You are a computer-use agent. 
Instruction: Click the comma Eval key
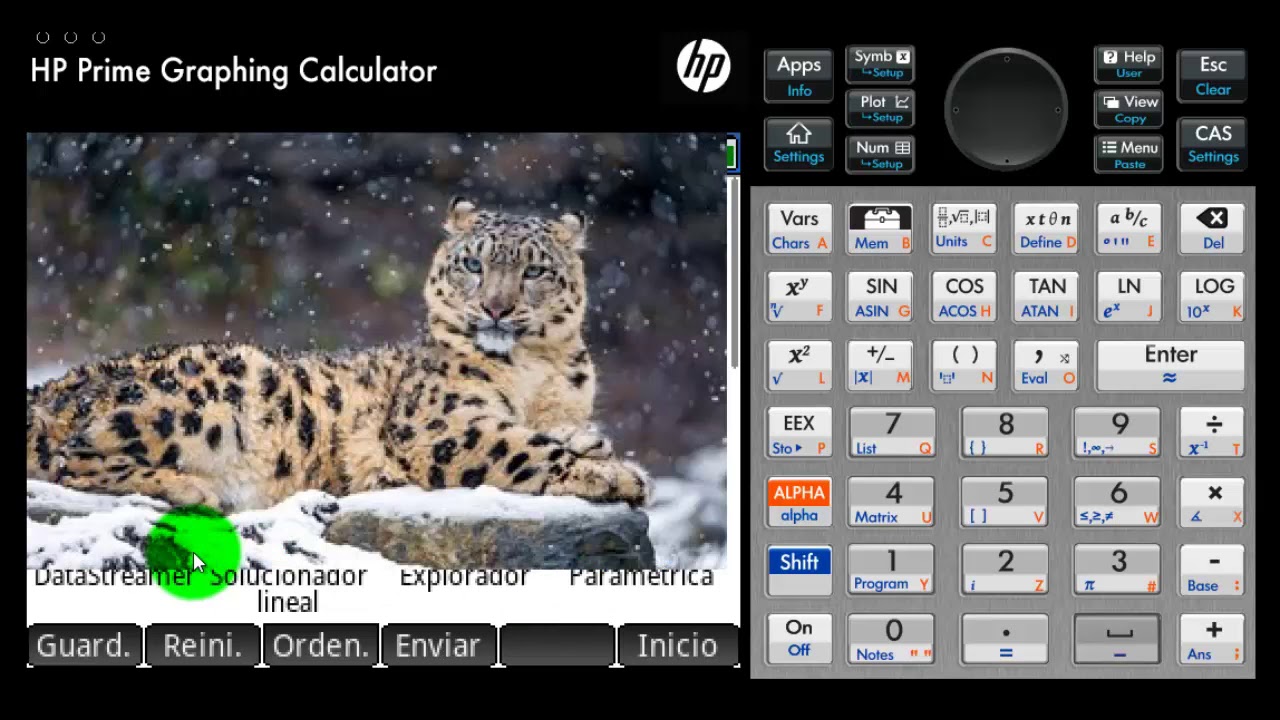click(x=1047, y=365)
